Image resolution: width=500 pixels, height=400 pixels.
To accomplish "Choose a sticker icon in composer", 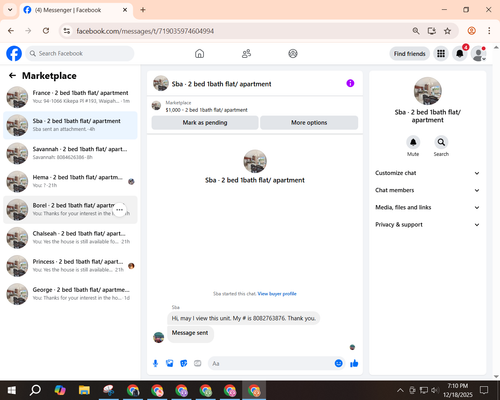I will [184, 363].
